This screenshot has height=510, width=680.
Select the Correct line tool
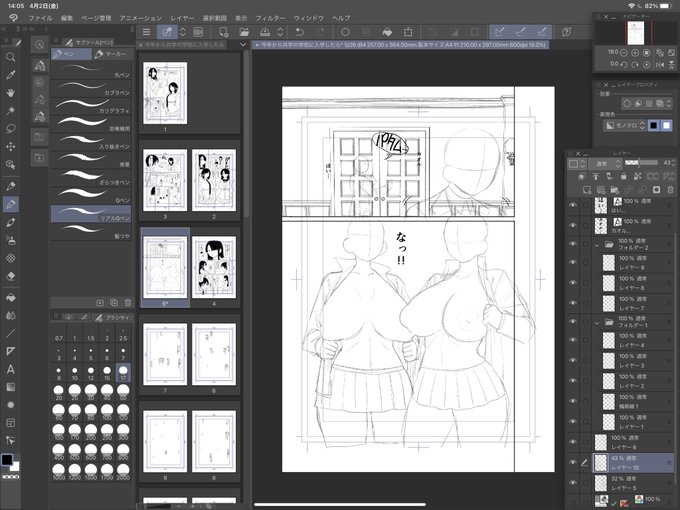click(x=11, y=441)
